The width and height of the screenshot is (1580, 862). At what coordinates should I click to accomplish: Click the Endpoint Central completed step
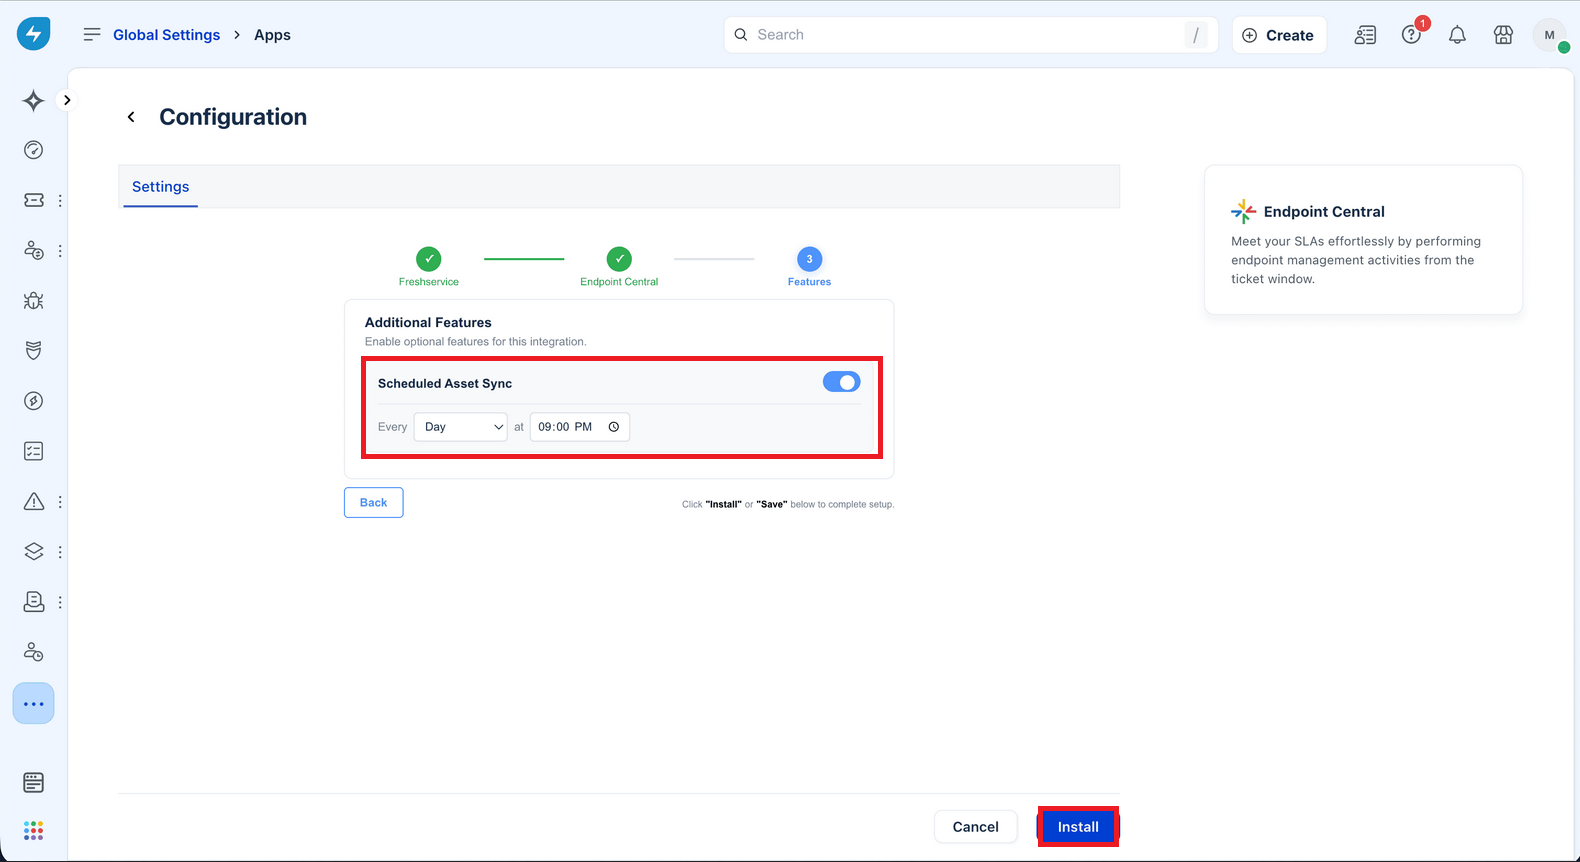click(x=619, y=259)
